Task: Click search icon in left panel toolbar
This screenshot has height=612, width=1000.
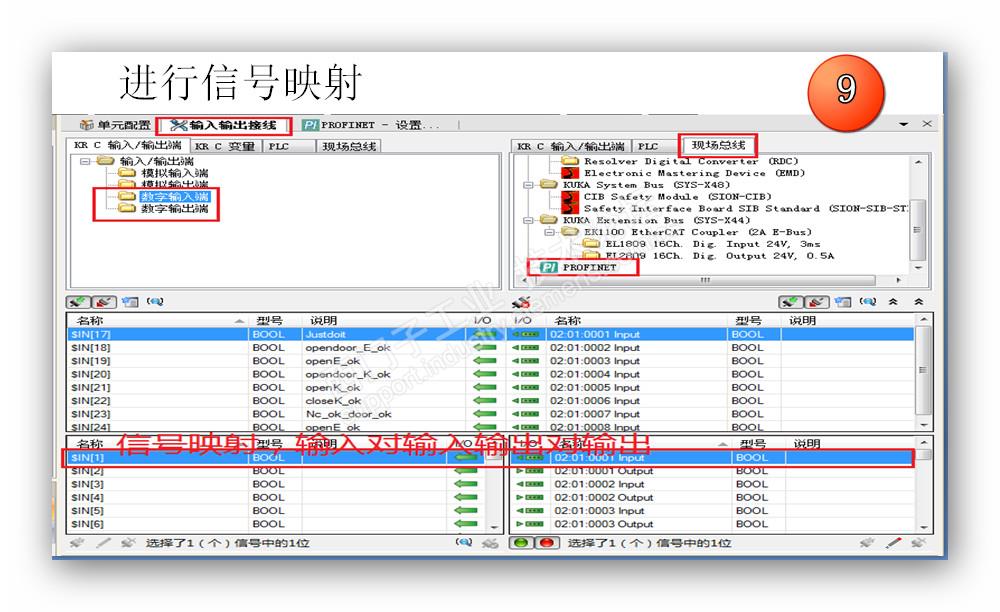Action: [x=155, y=302]
